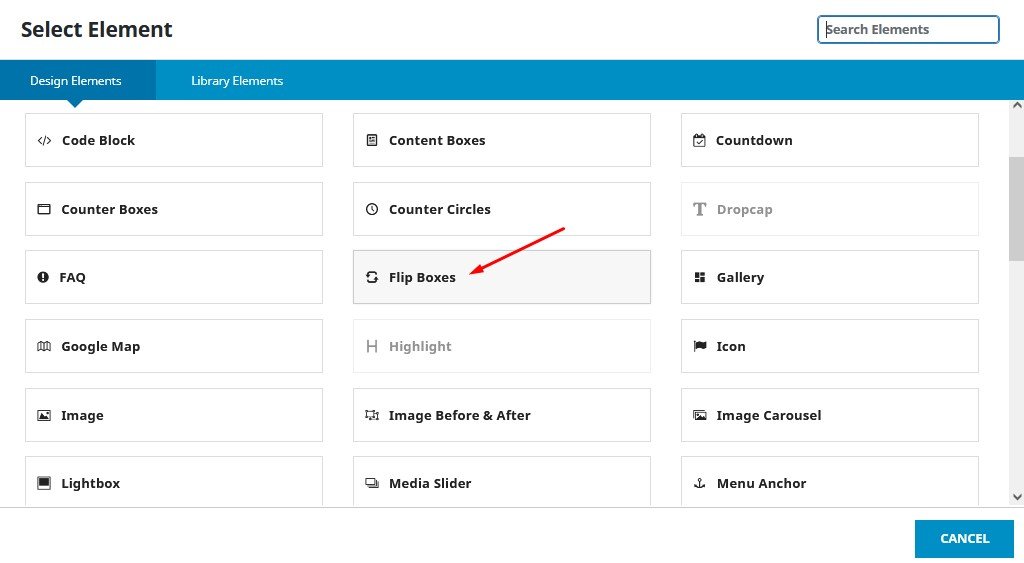Select the Content Boxes icon
Viewport: 1024px width, 563px height.
pyautogui.click(x=372, y=141)
